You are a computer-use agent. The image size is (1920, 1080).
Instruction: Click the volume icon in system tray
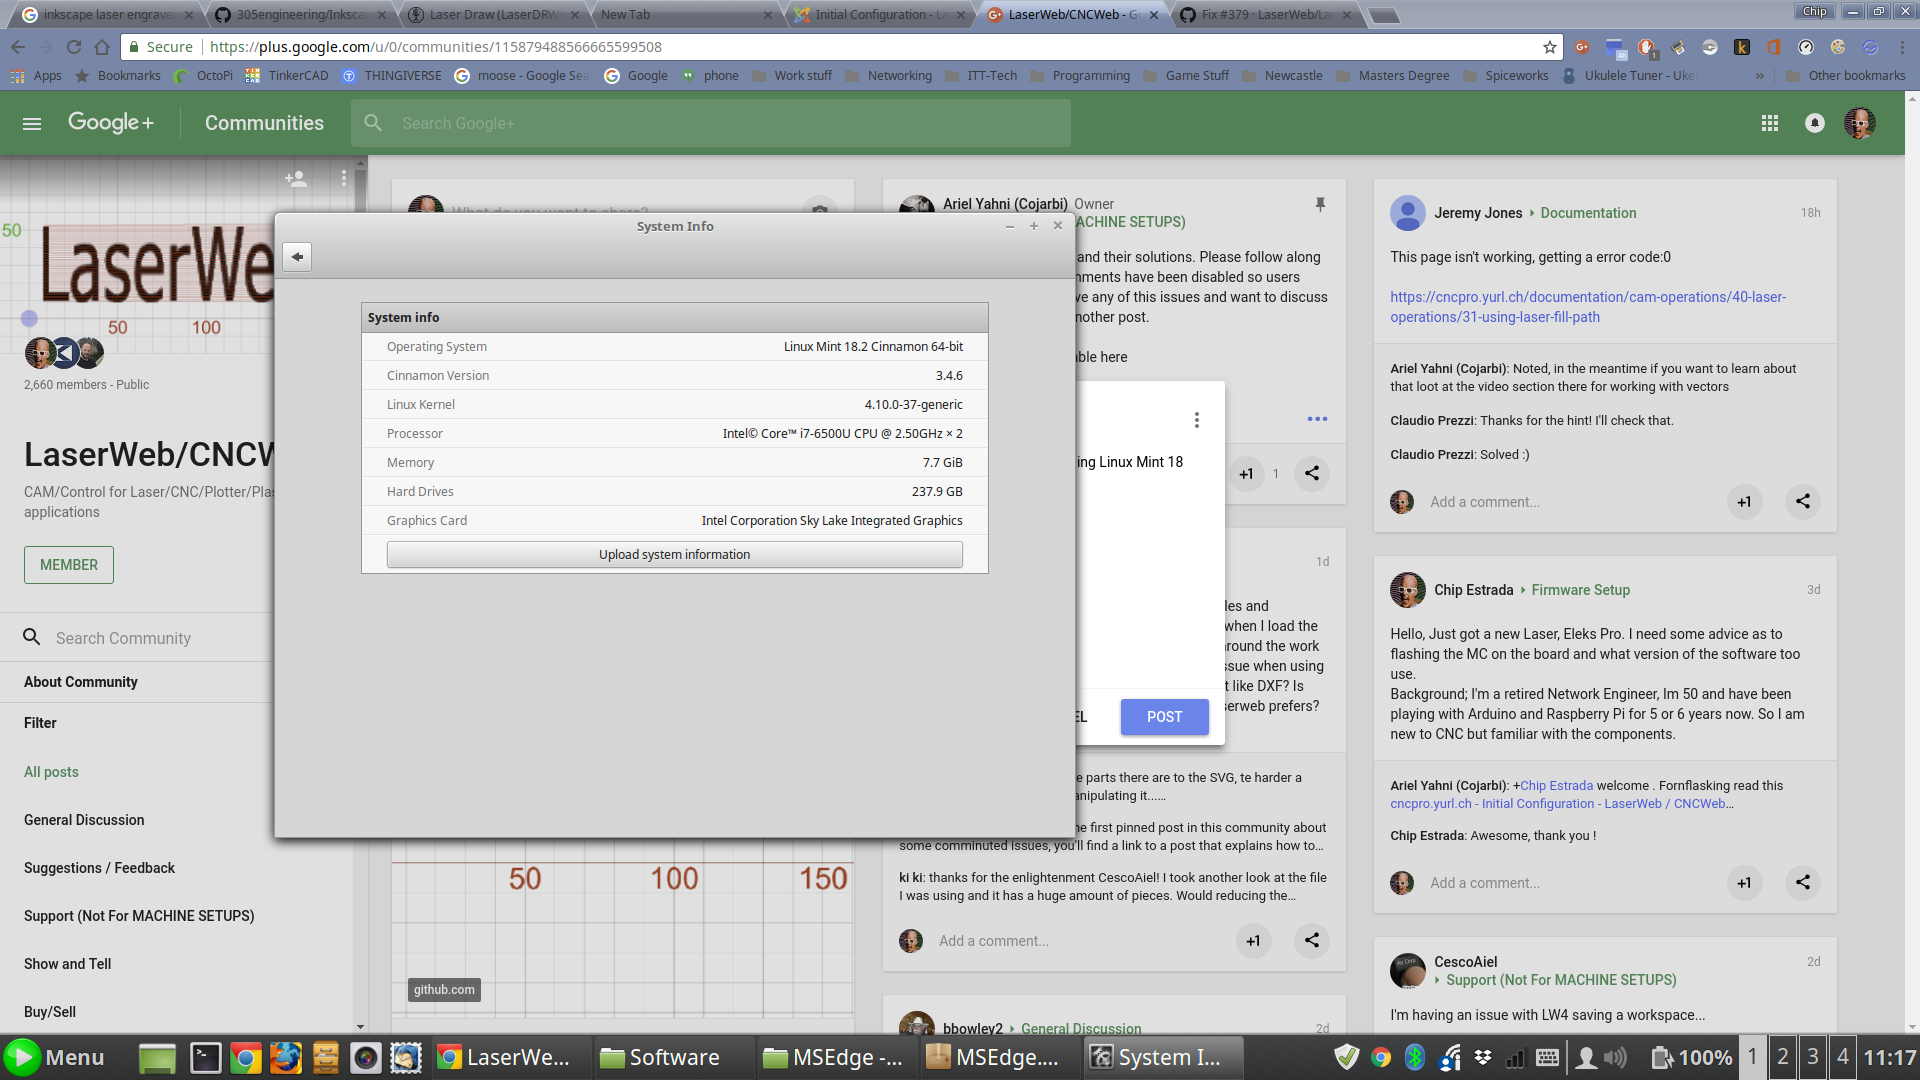click(x=1615, y=1057)
